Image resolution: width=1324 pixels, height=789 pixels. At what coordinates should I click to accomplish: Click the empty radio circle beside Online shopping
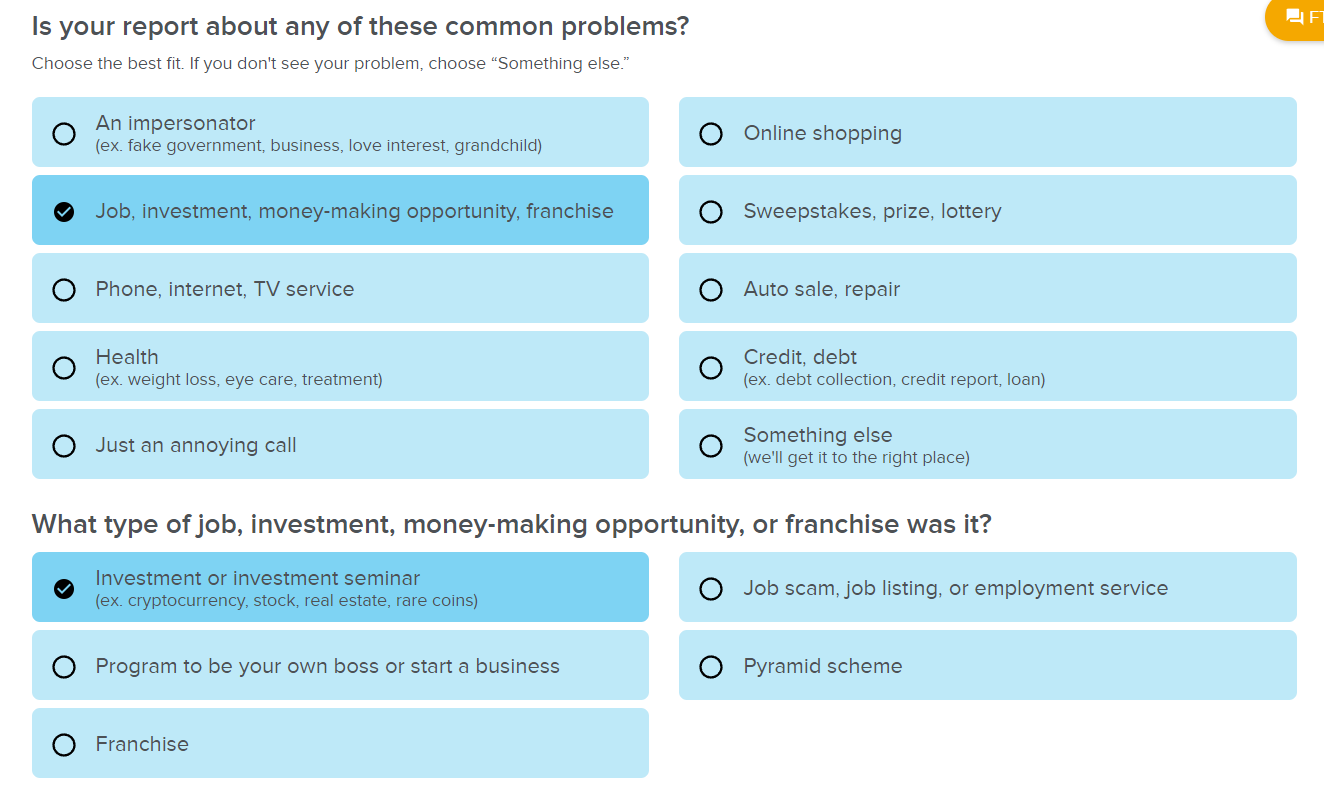[711, 133]
